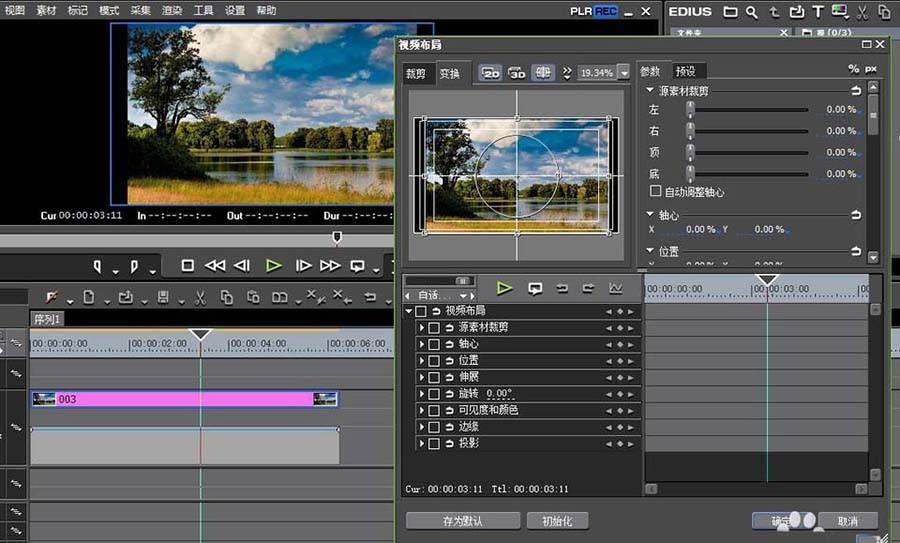Click the cut scissors icon in timeline toolbar
Viewport: 900px width, 543px height.
pyautogui.click(x=200, y=297)
